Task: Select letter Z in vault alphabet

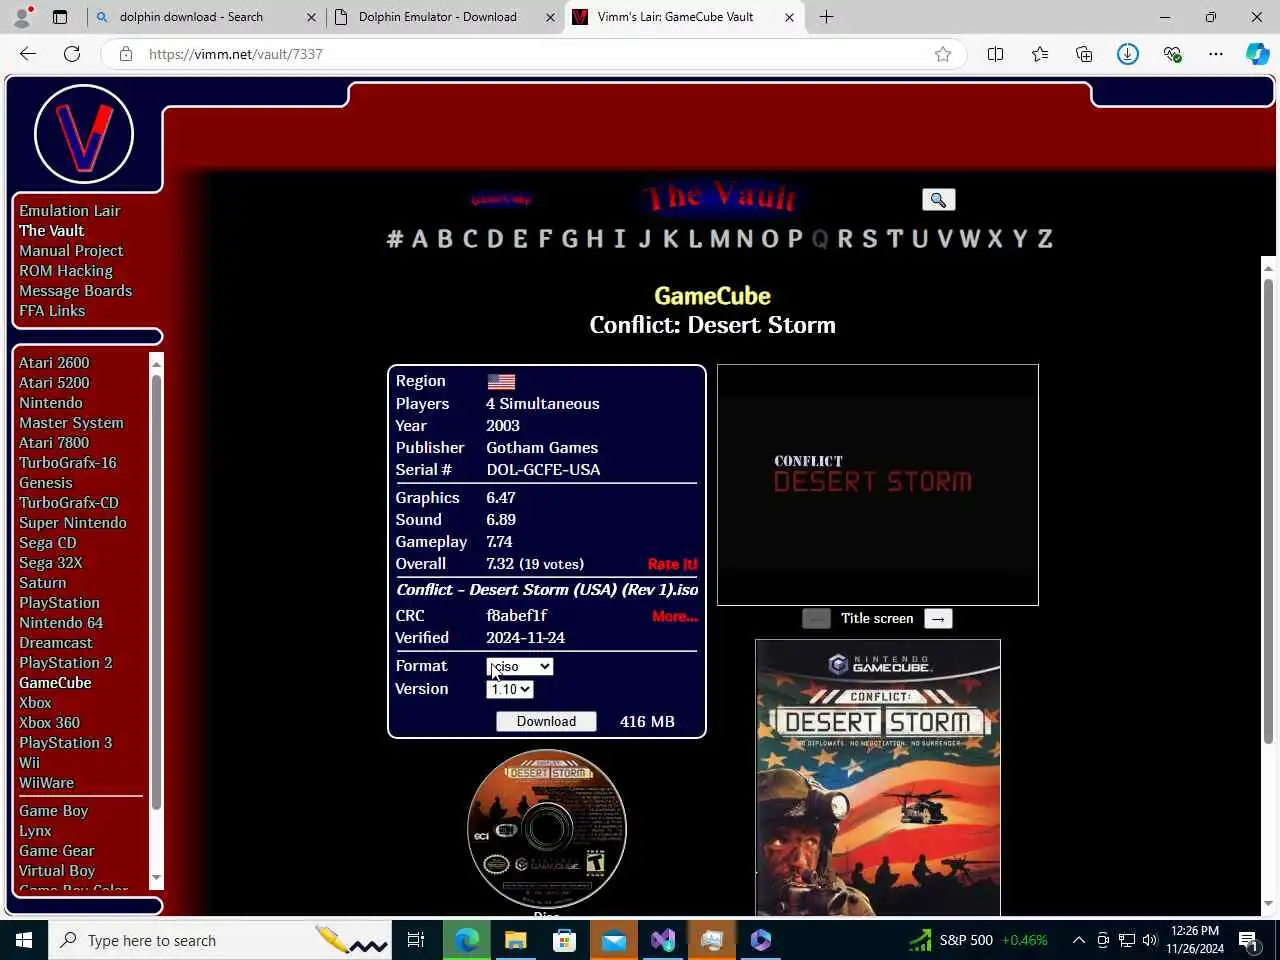Action: coord(1045,239)
